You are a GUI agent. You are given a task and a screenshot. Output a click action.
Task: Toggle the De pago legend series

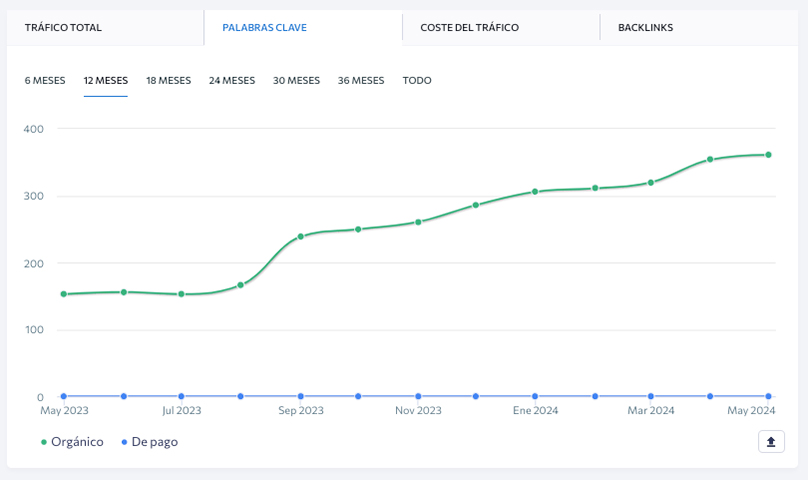[x=149, y=442]
